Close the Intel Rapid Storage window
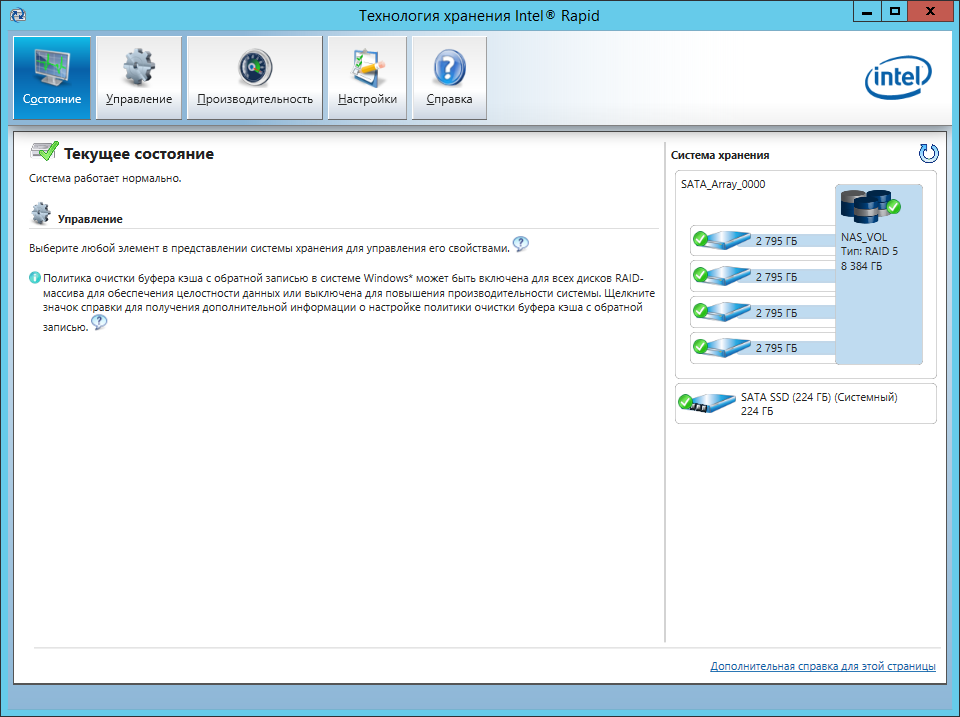This screenshot has width=960, height=717. click(930, 11)
